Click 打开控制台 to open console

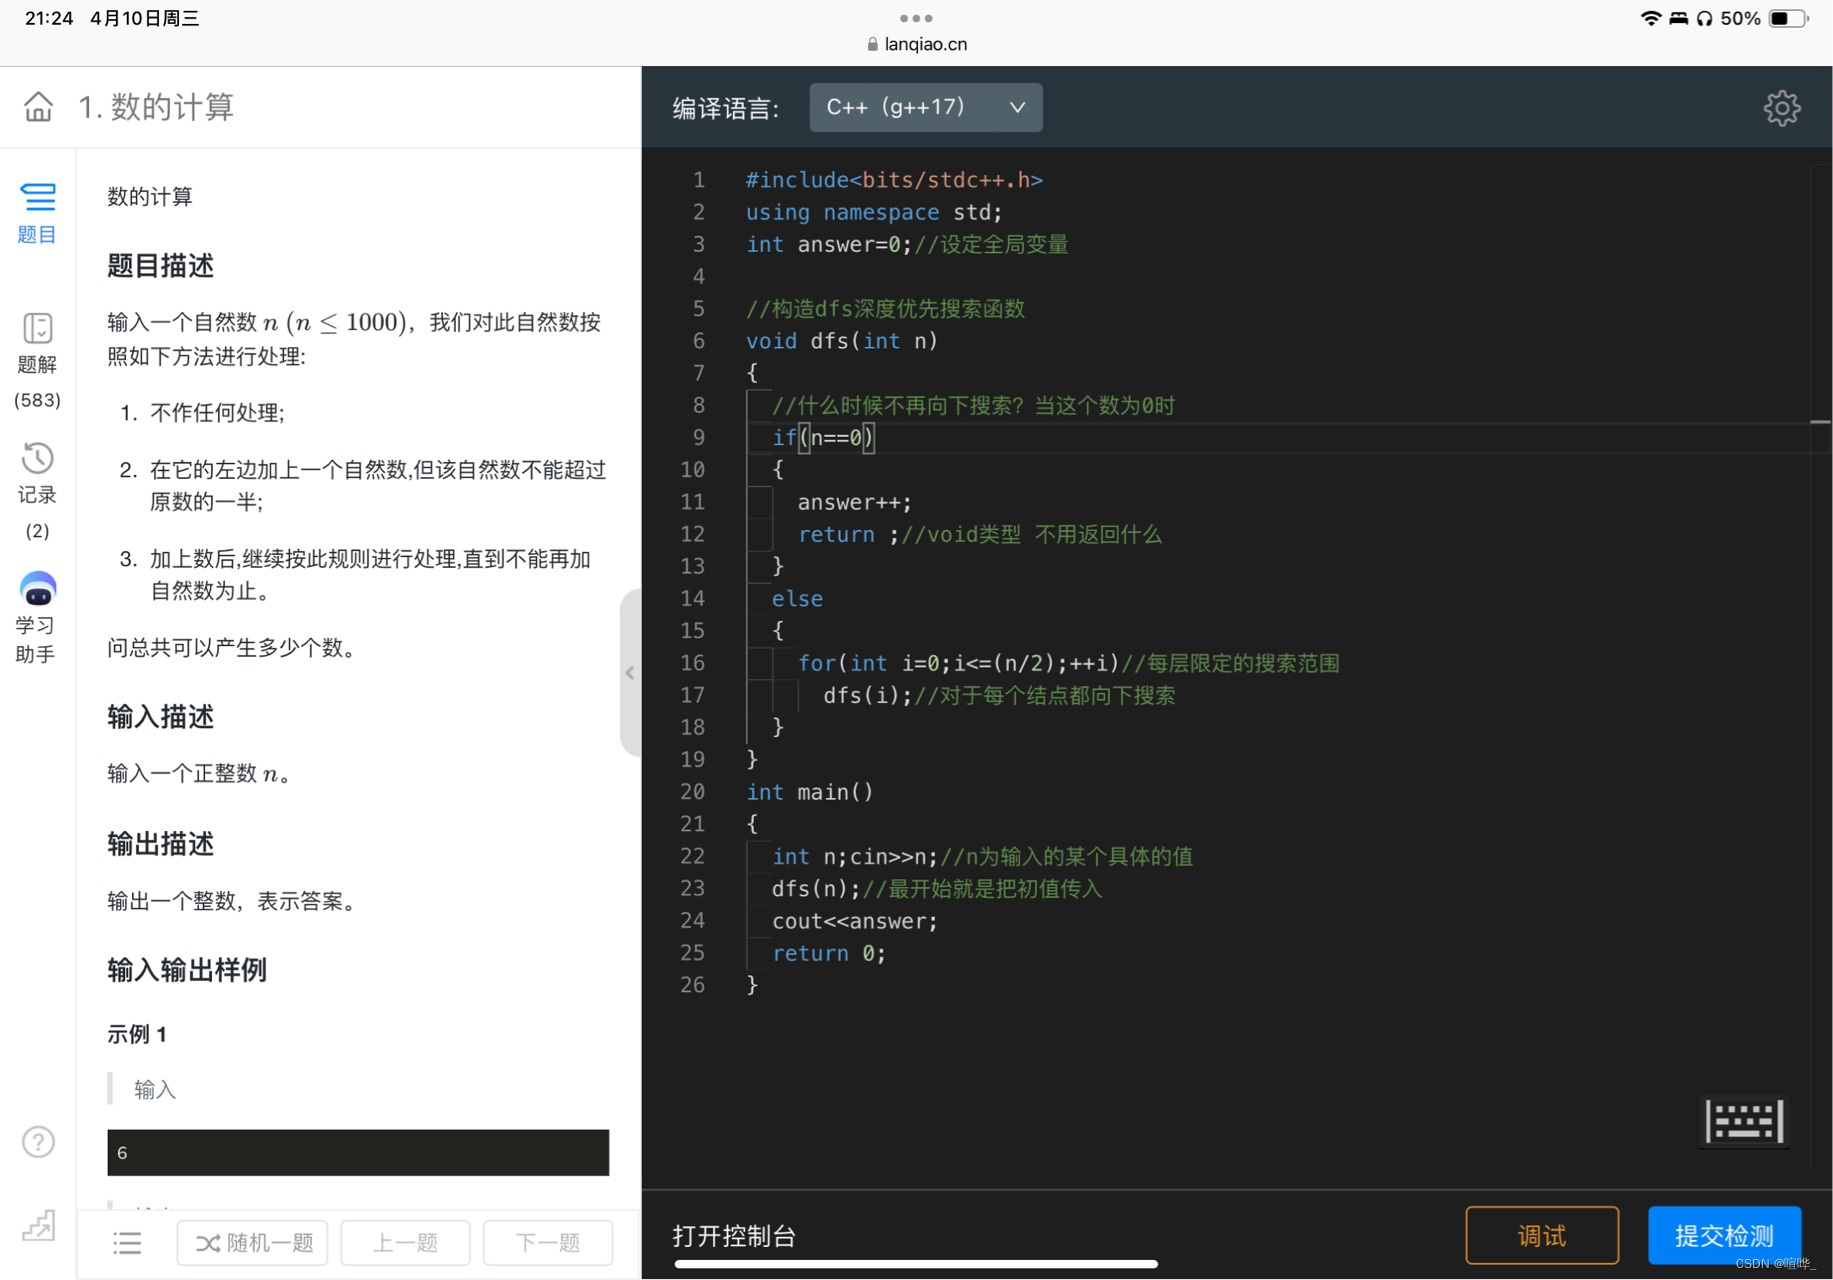(734, 1236)
